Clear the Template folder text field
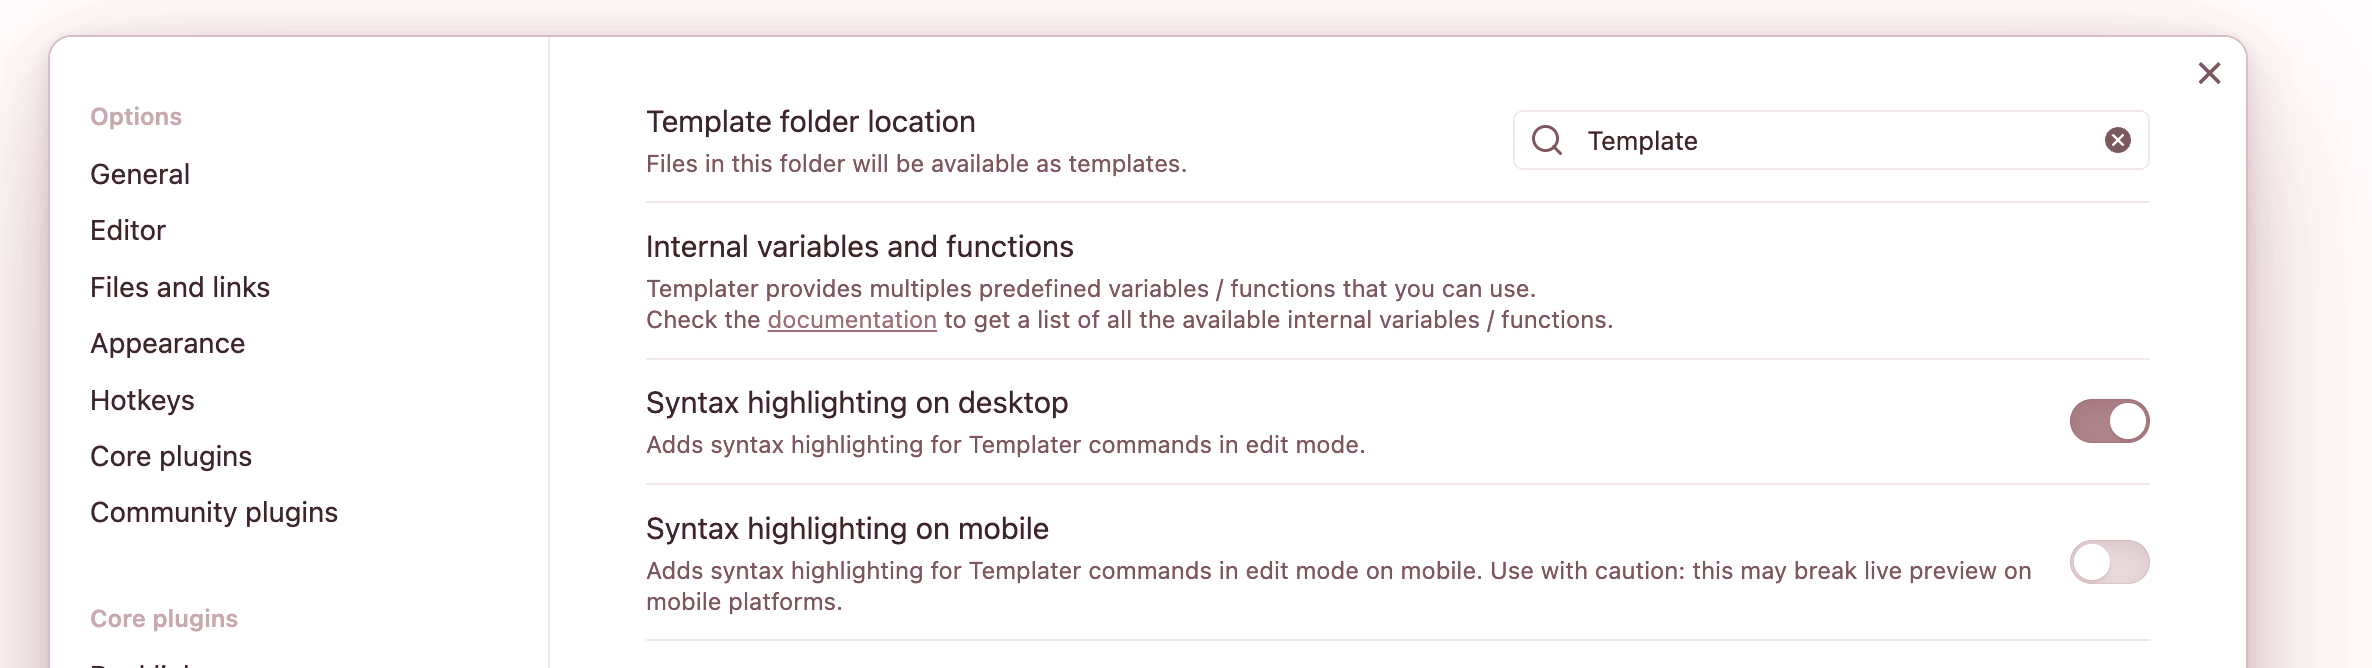The image size is (2372, 668). 2117,141
